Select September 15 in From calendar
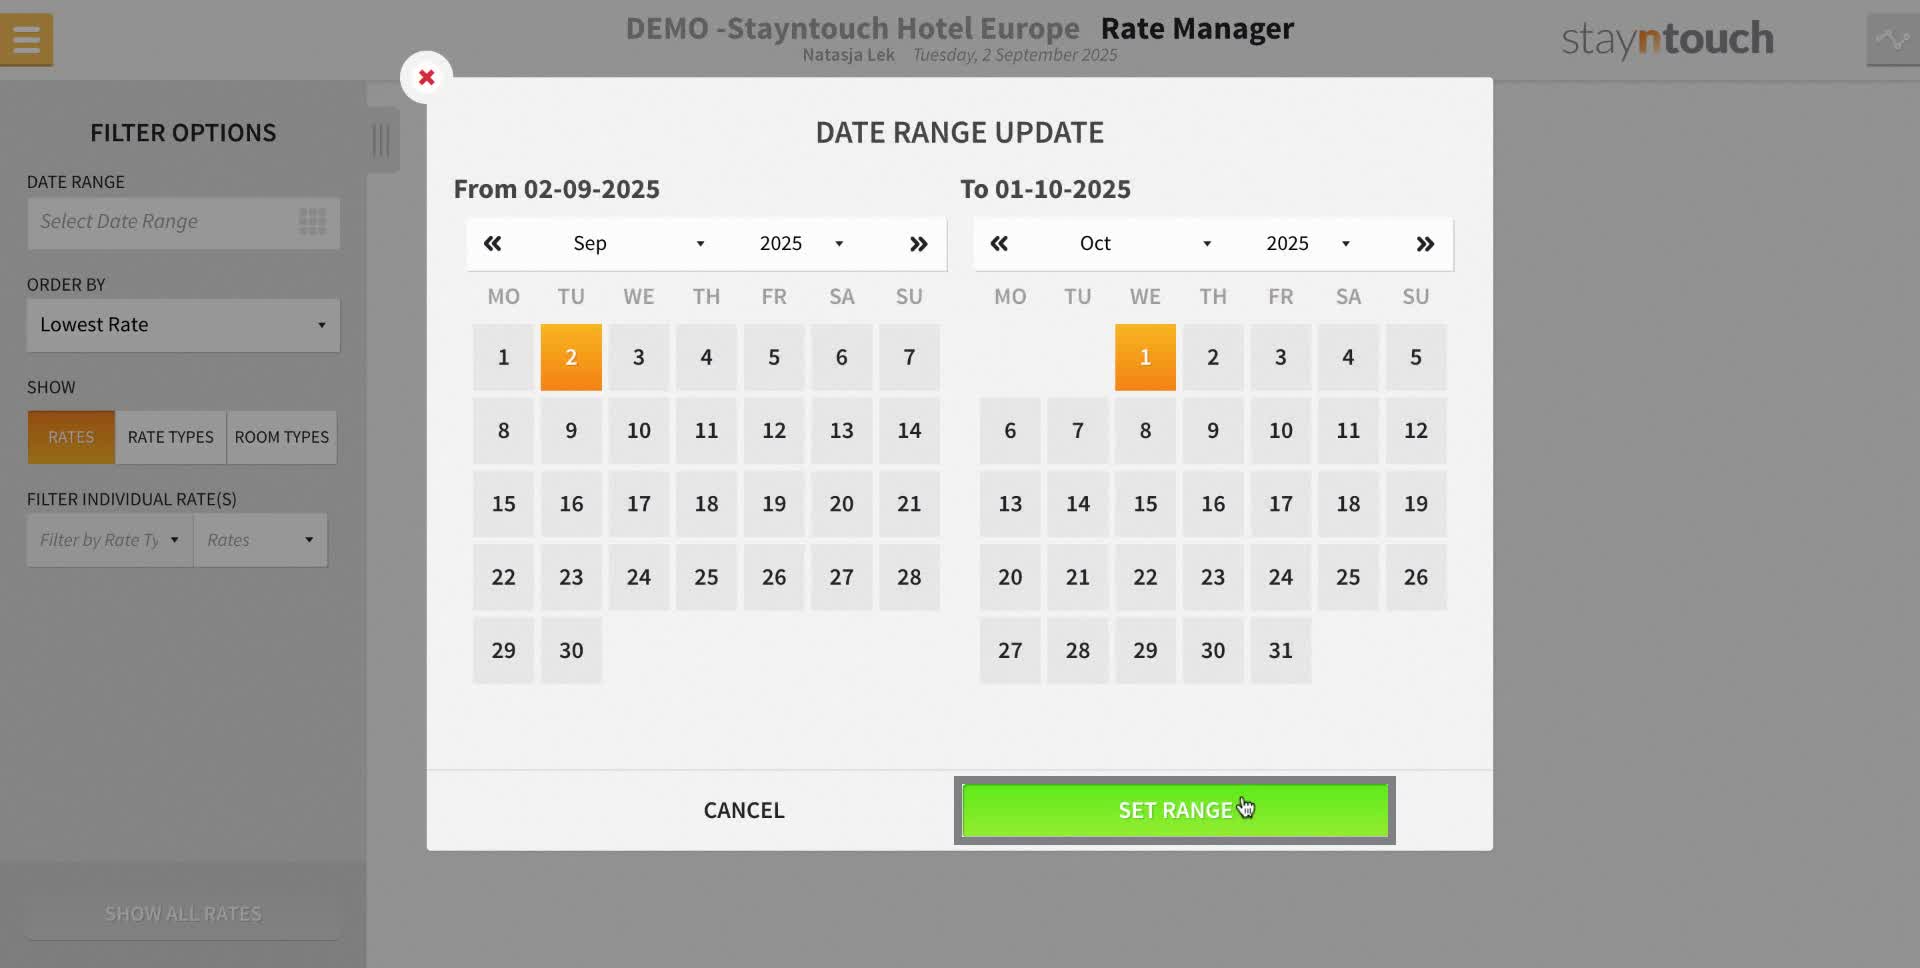This screenshot has height=968, width=1920. pyautogui.click(x=503, y=504)
